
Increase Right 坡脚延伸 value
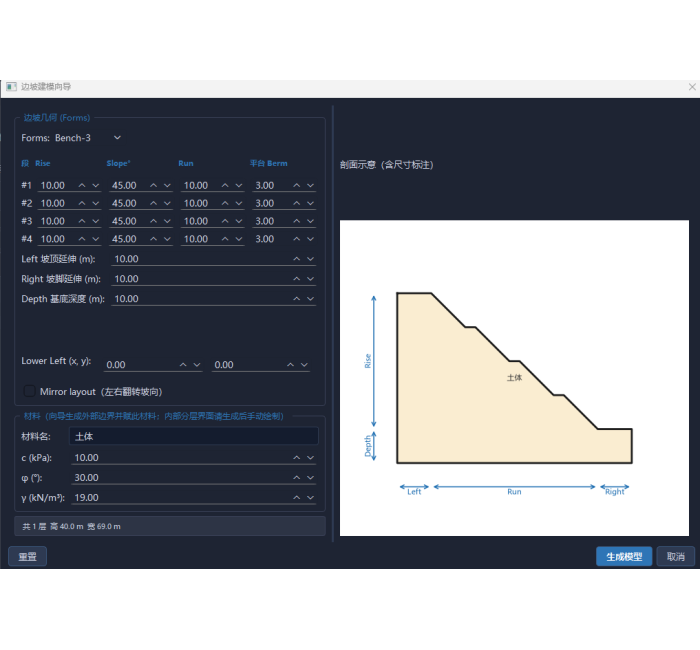tap(297, 279)
